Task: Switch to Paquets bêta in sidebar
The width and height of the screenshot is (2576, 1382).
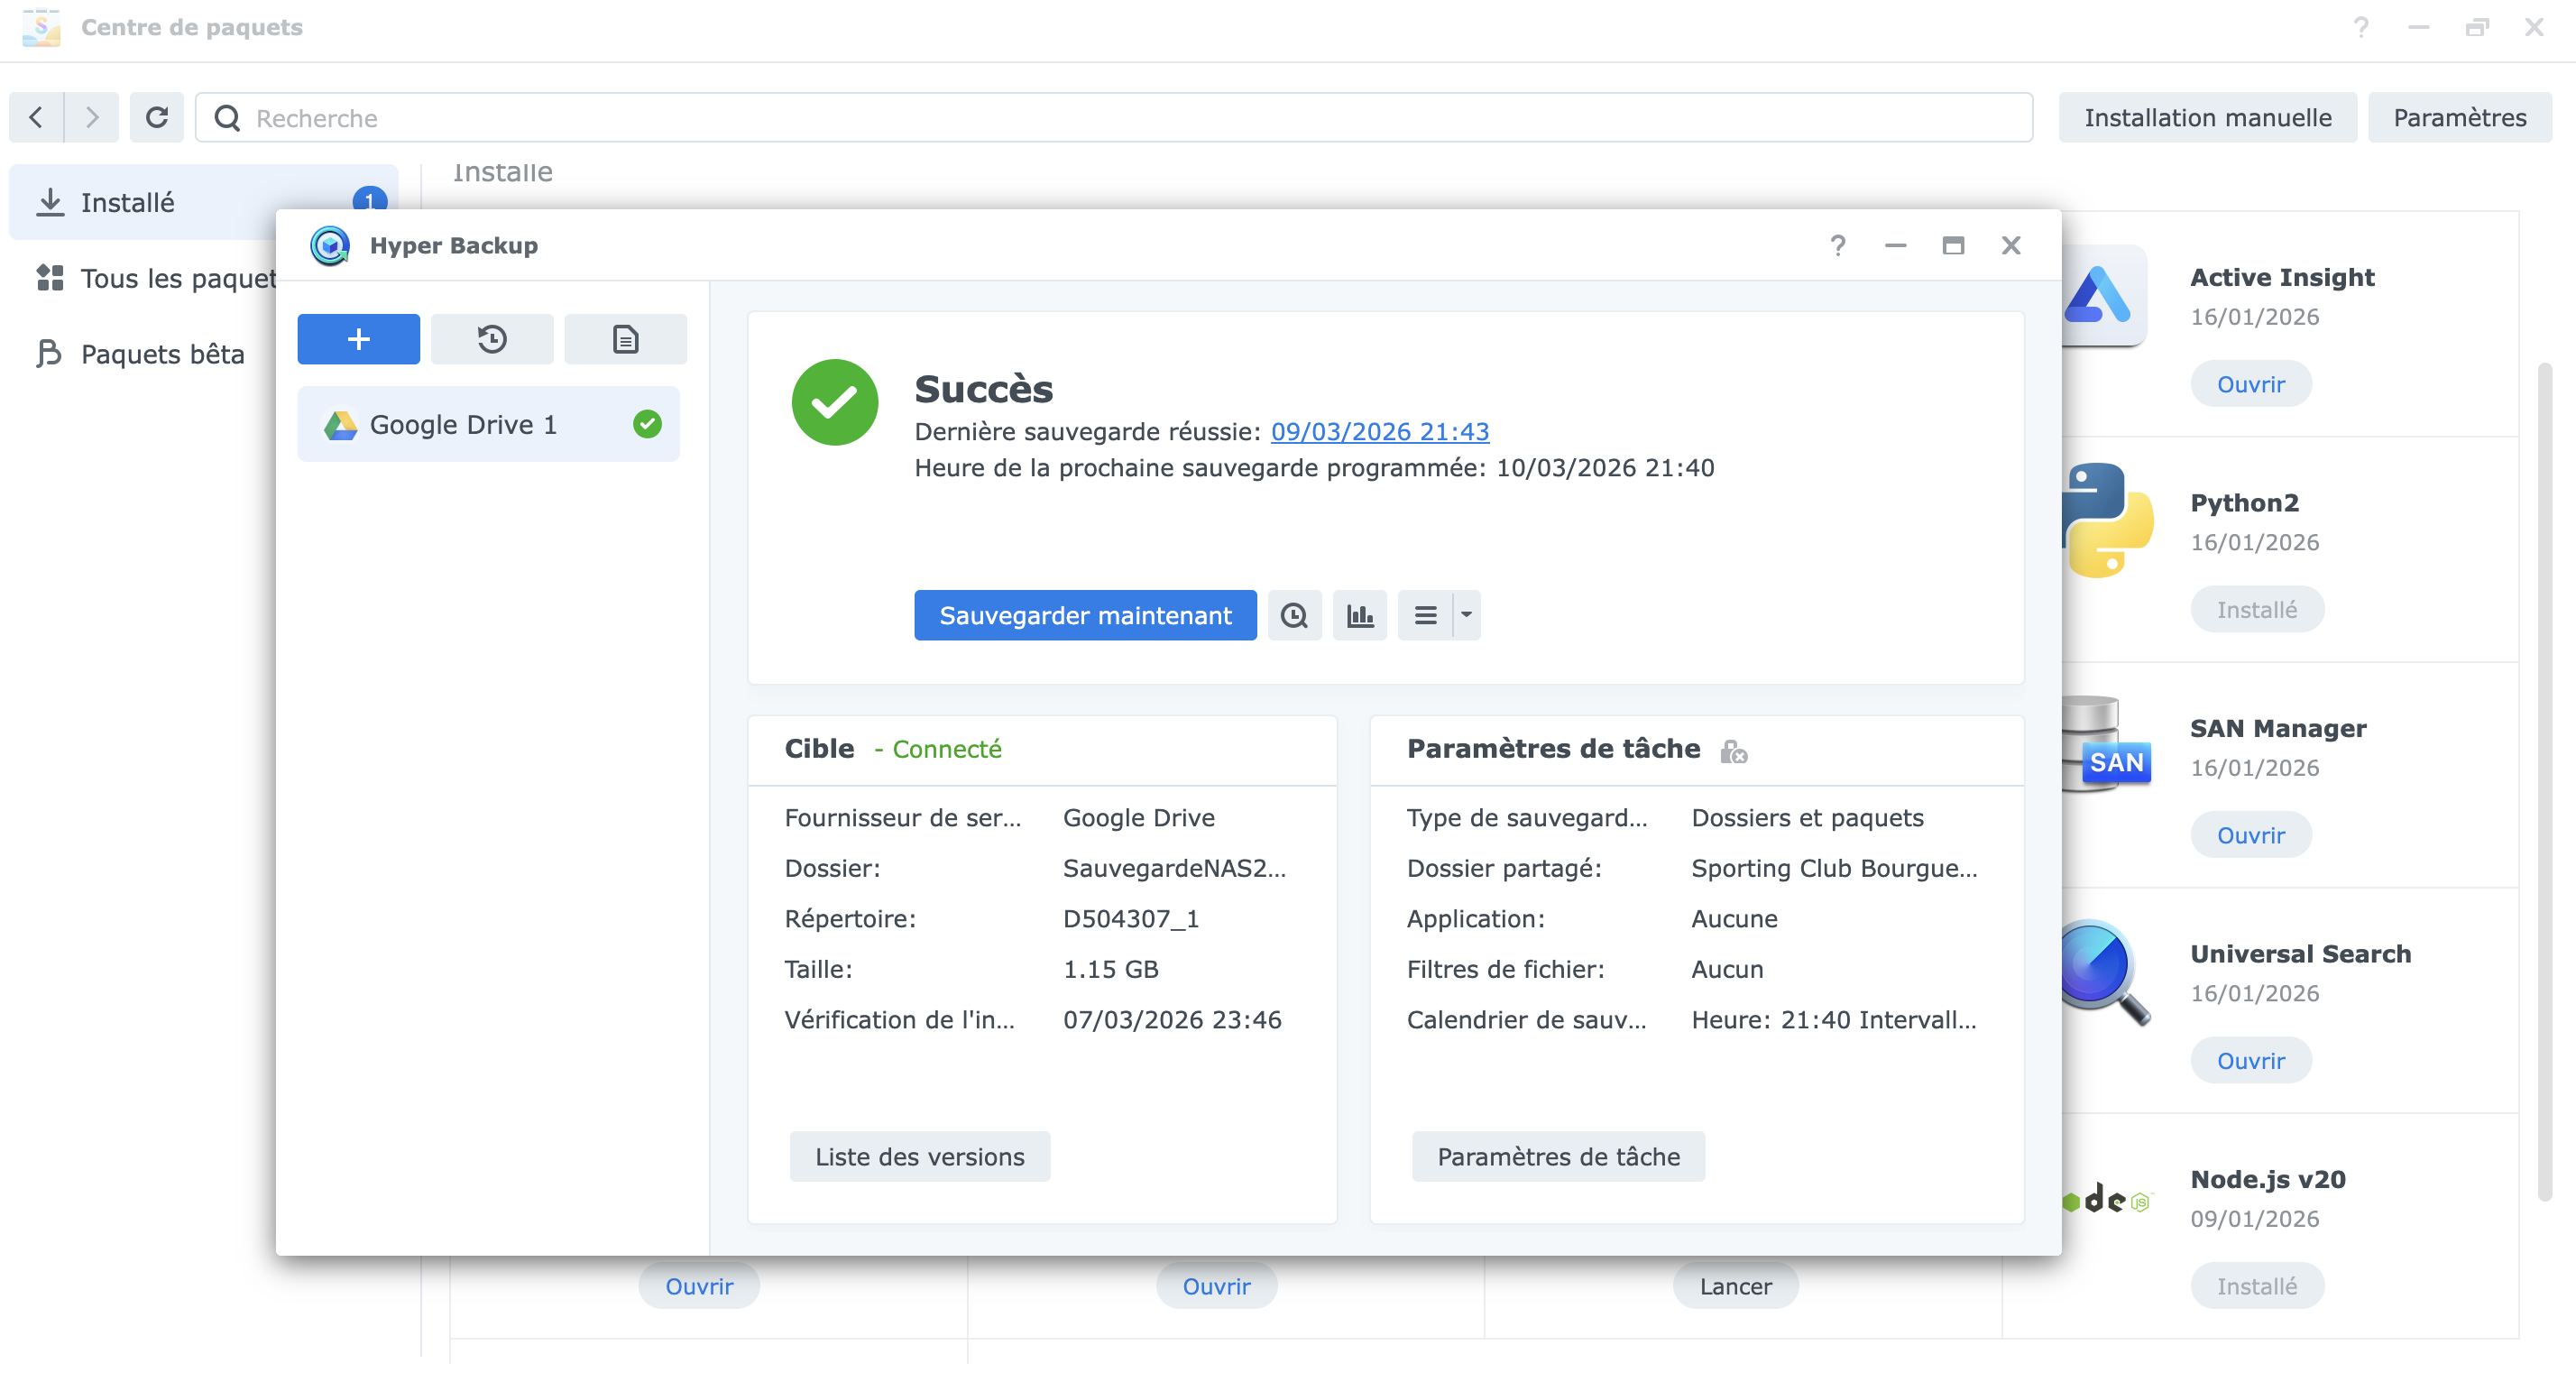Action: tap(162, 354)
